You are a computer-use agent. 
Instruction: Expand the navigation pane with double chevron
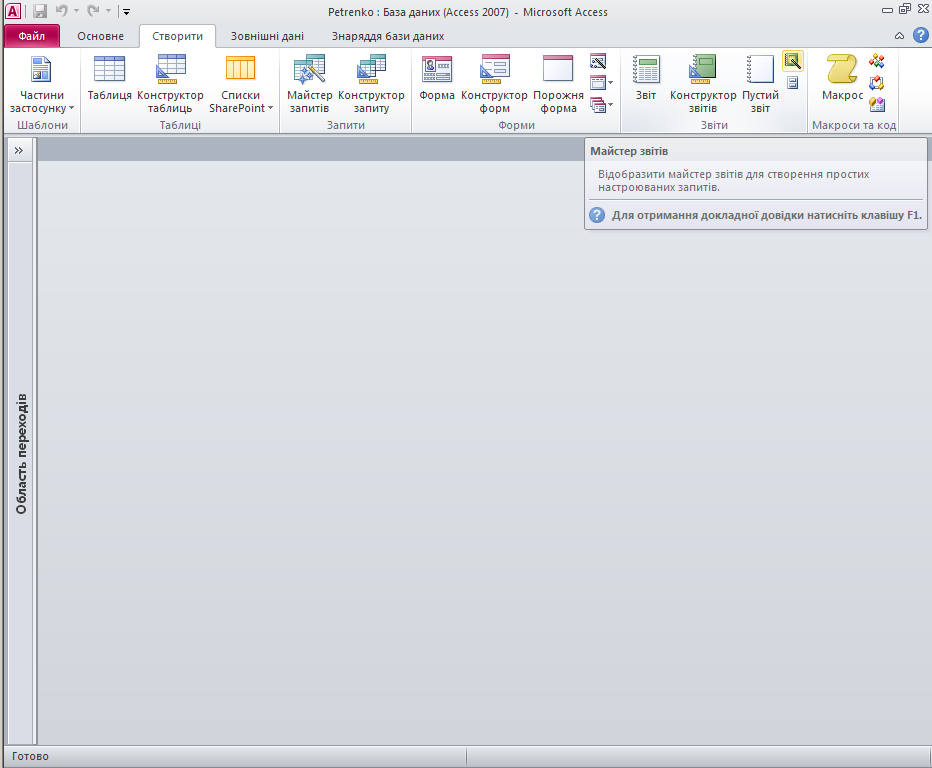[19, 150]
